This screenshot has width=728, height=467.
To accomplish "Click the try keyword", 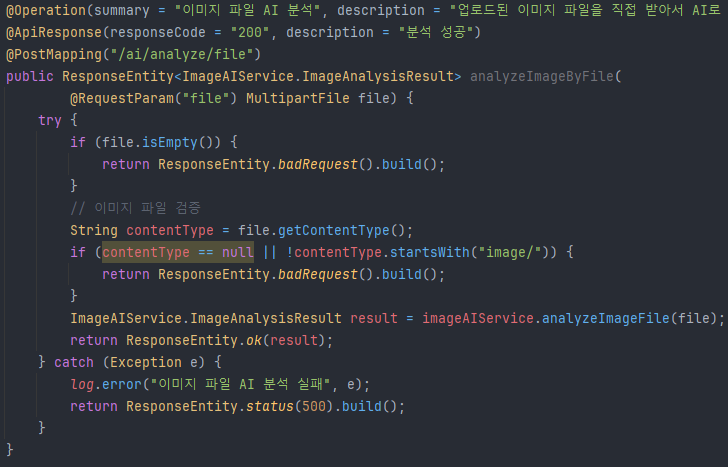I will [49, 120].
